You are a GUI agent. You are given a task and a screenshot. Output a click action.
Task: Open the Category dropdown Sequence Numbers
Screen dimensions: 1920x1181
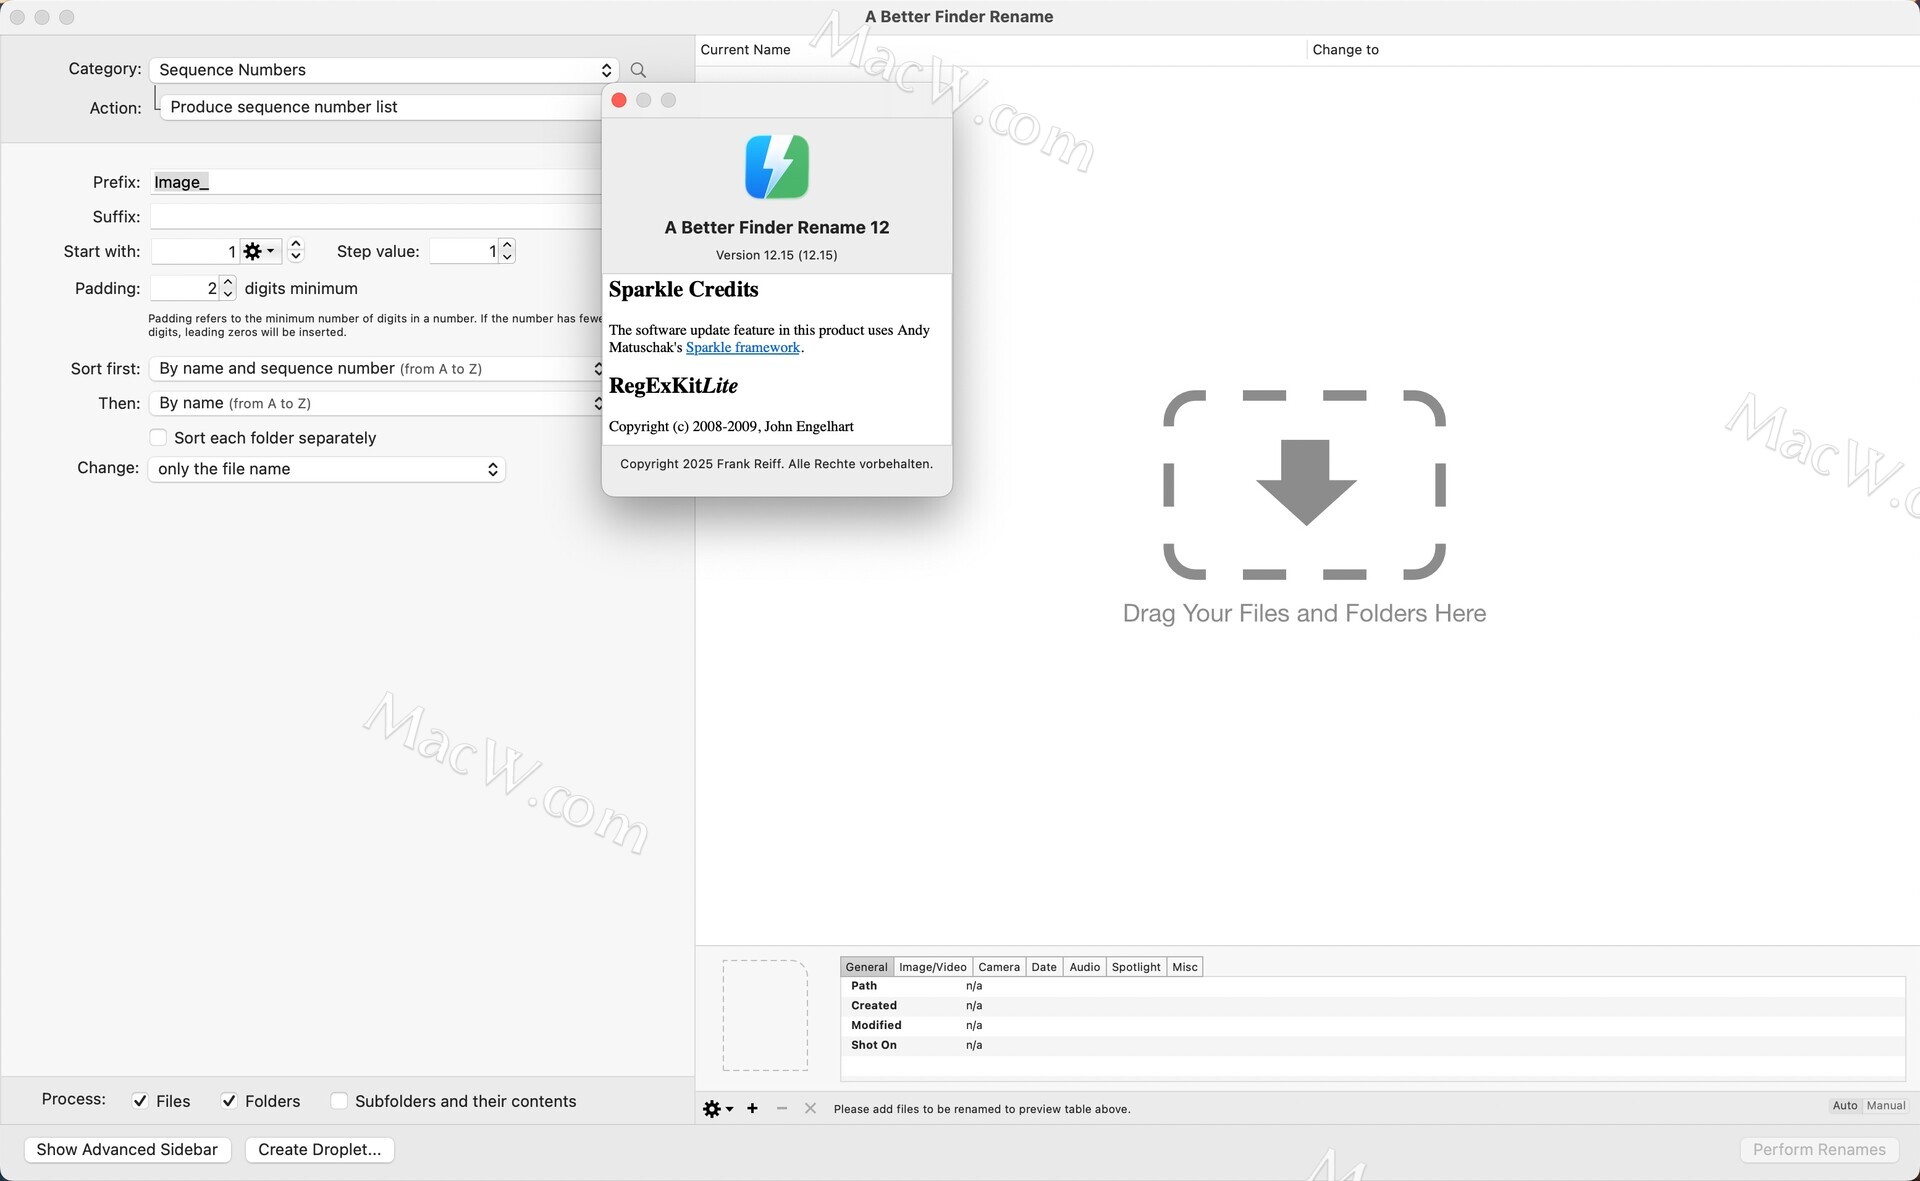pyautogui.click(x=384, y=70)
